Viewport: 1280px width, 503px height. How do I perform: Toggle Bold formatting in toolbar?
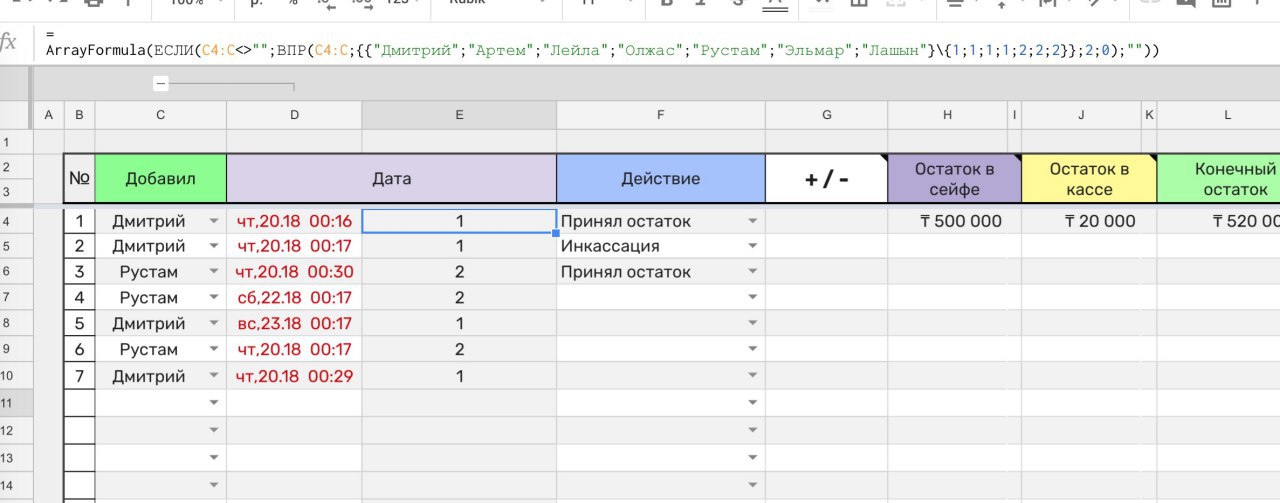coord(667,3)
